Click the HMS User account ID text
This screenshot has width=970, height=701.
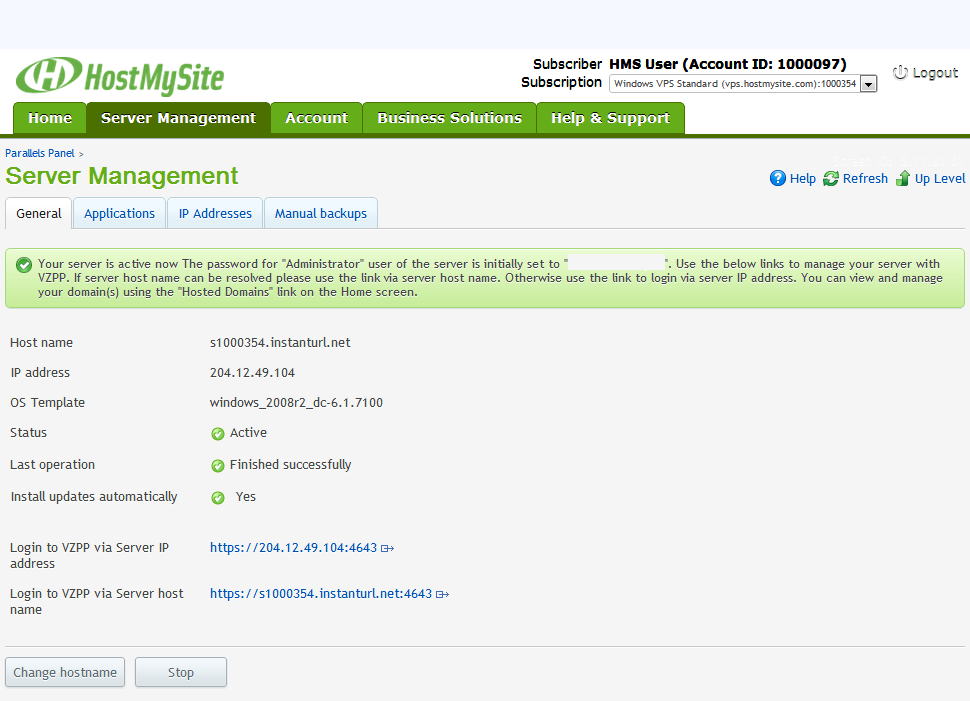coord(728,64)
